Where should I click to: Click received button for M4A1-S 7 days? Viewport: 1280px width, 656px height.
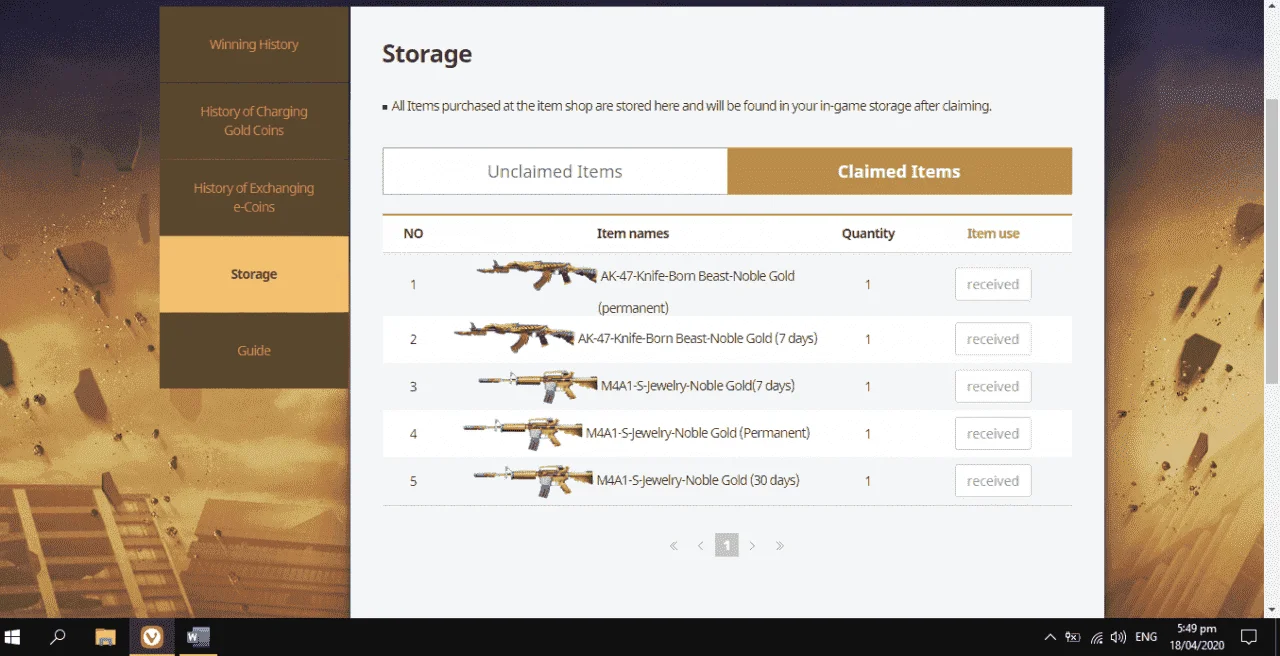pyautogui.click(x=993, y=386)
